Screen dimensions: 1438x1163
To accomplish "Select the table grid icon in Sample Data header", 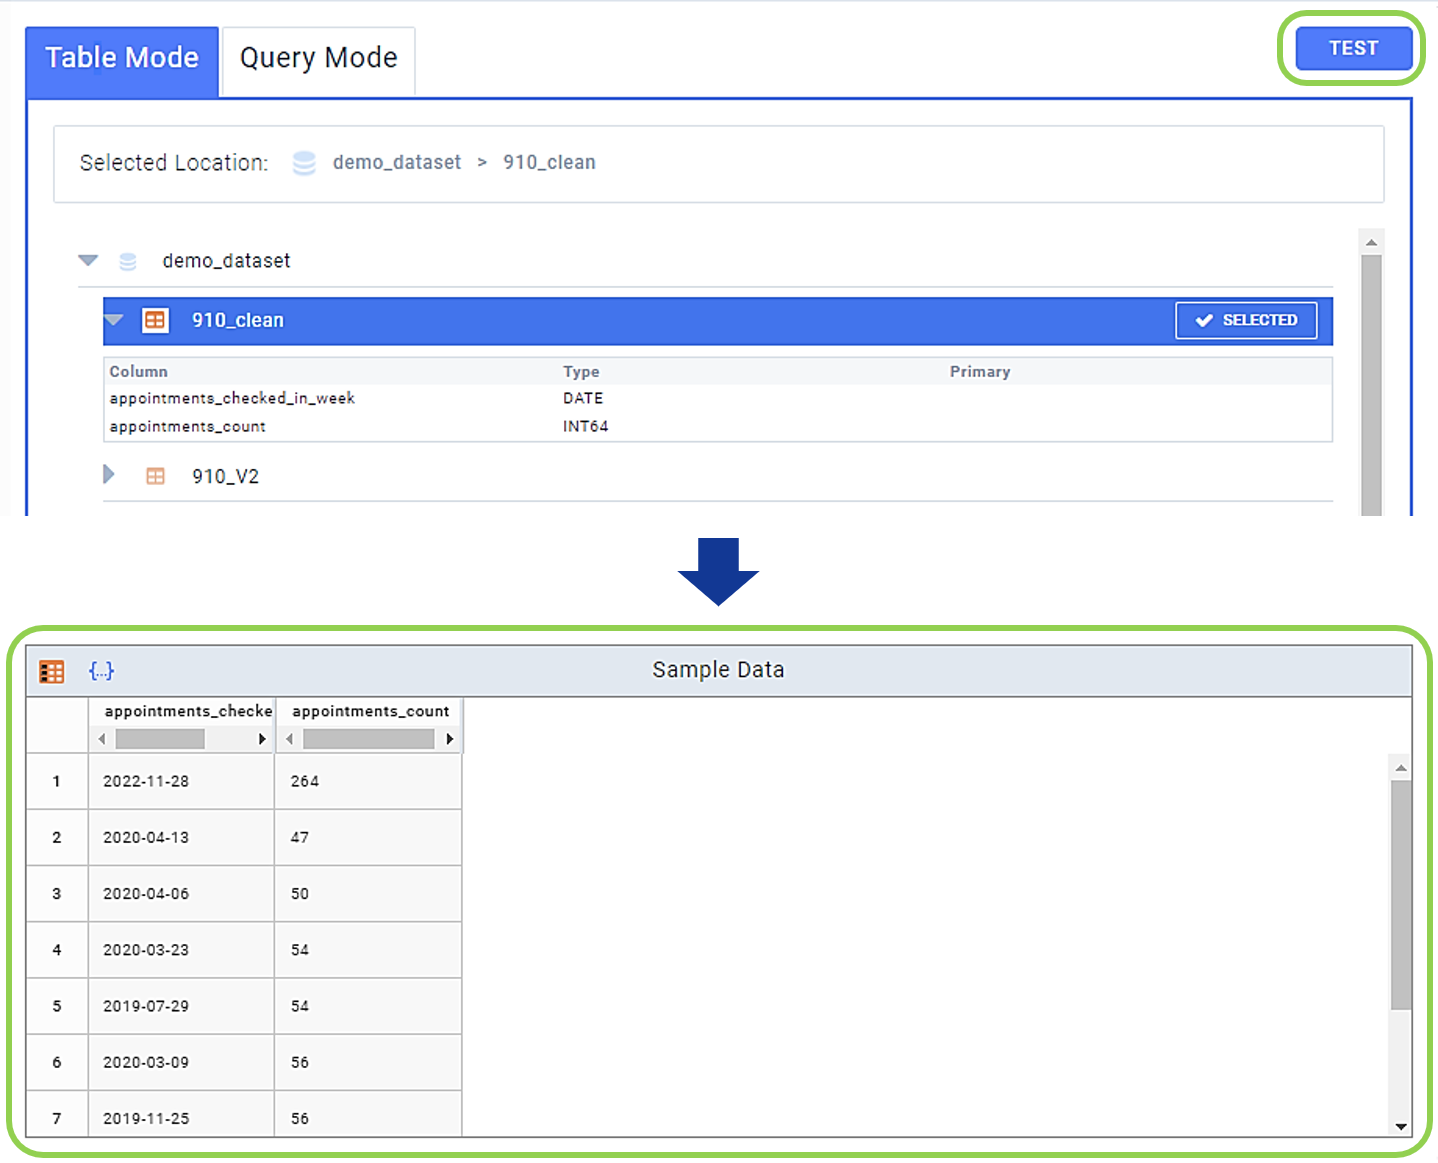I will 51,671.
